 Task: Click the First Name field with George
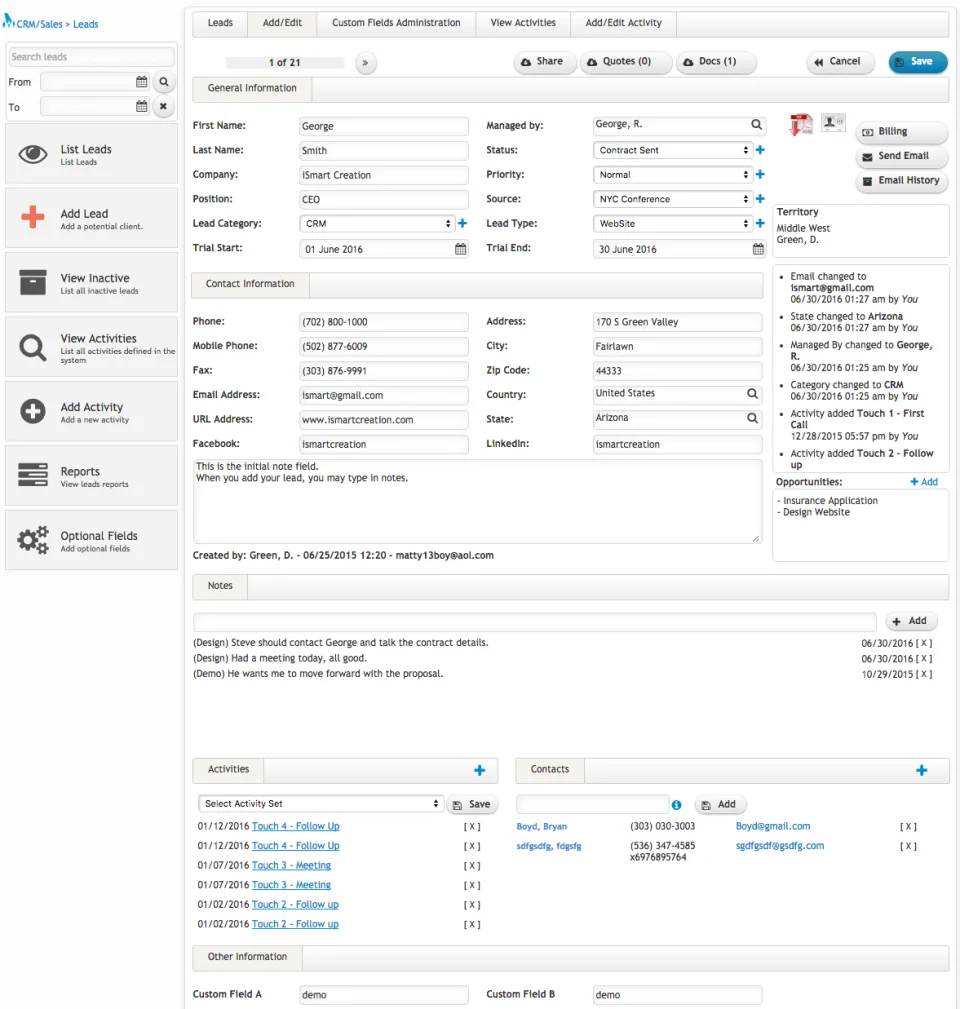coord(383,126)
